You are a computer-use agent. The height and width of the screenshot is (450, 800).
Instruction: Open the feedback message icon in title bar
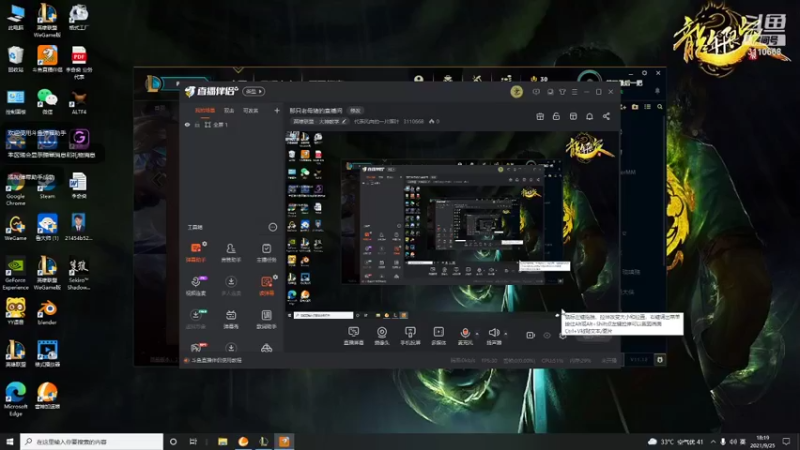click(536, 92)
